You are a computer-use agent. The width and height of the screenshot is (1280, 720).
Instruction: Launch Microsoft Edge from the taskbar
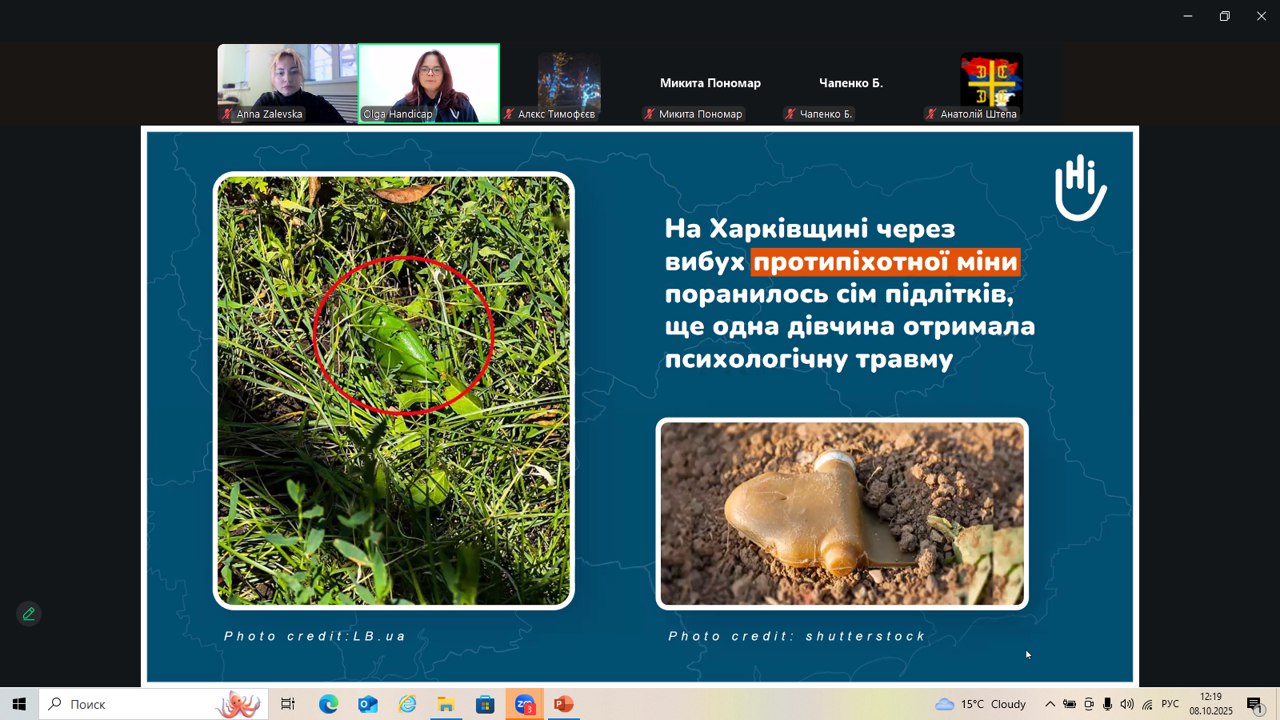tap(329, 704)
